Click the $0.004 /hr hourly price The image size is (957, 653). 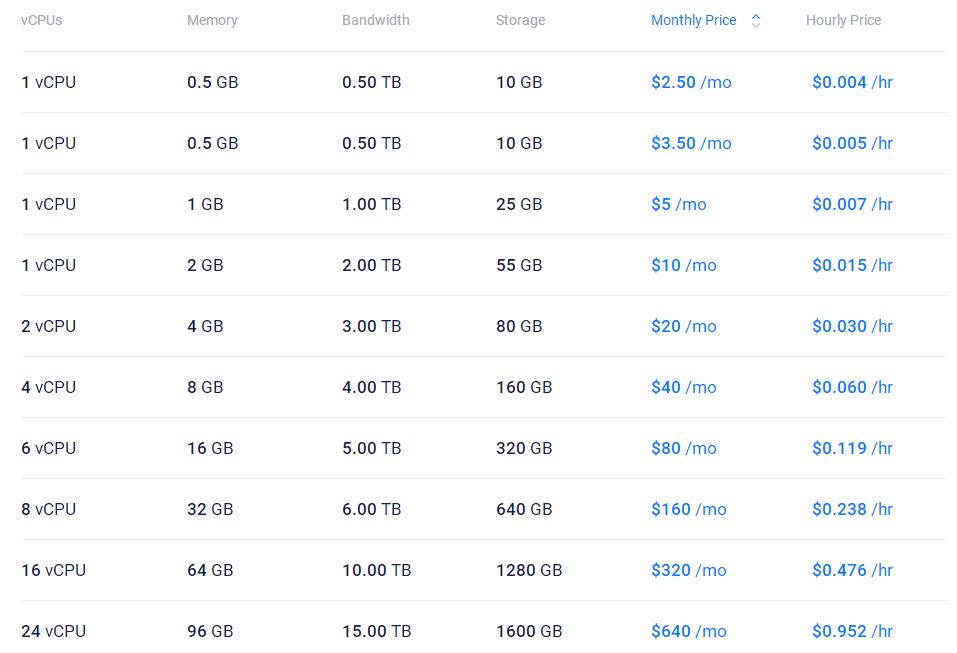(x=852, y=83)
